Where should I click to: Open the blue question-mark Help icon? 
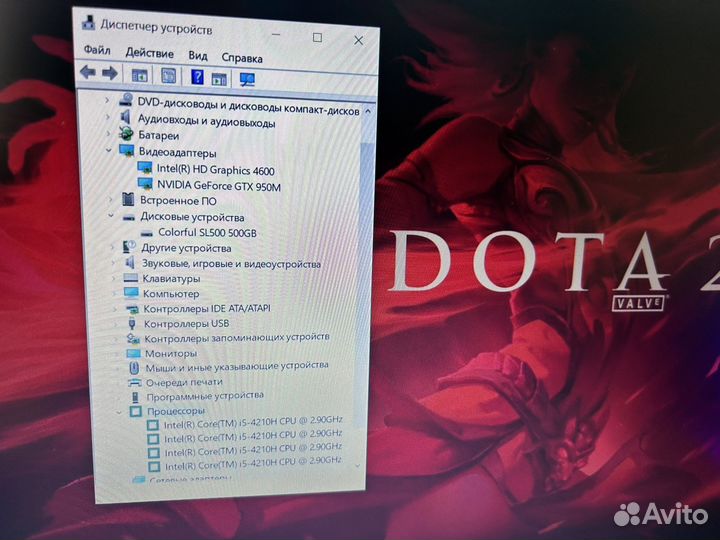click(x=197, y=76)
